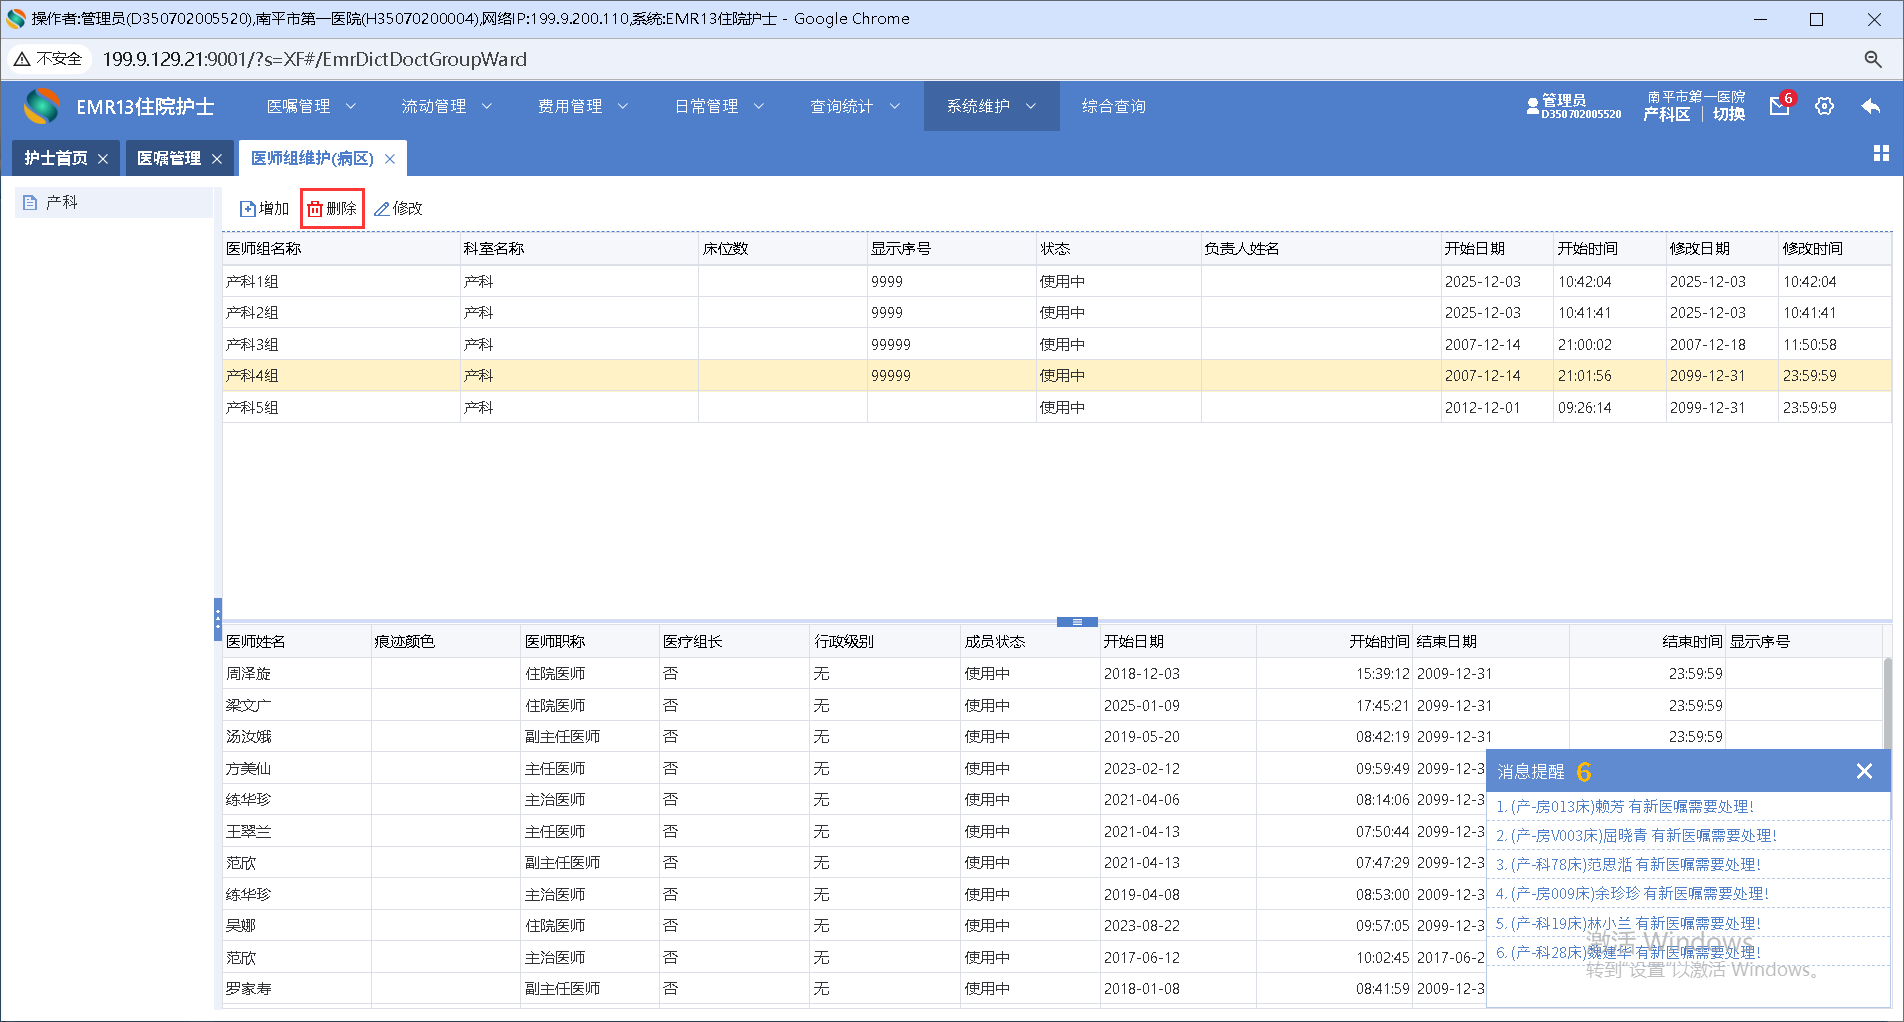Switch to the 护士首页 tab

tap(56, 158)
